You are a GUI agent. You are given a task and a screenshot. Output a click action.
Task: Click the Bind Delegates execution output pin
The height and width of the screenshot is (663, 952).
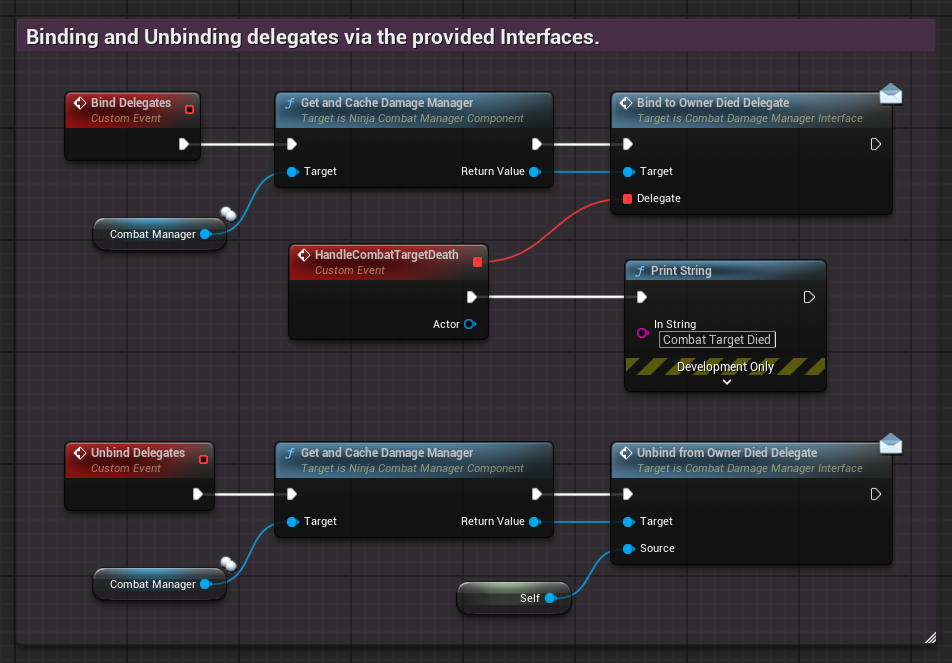[x=184, y=144]
